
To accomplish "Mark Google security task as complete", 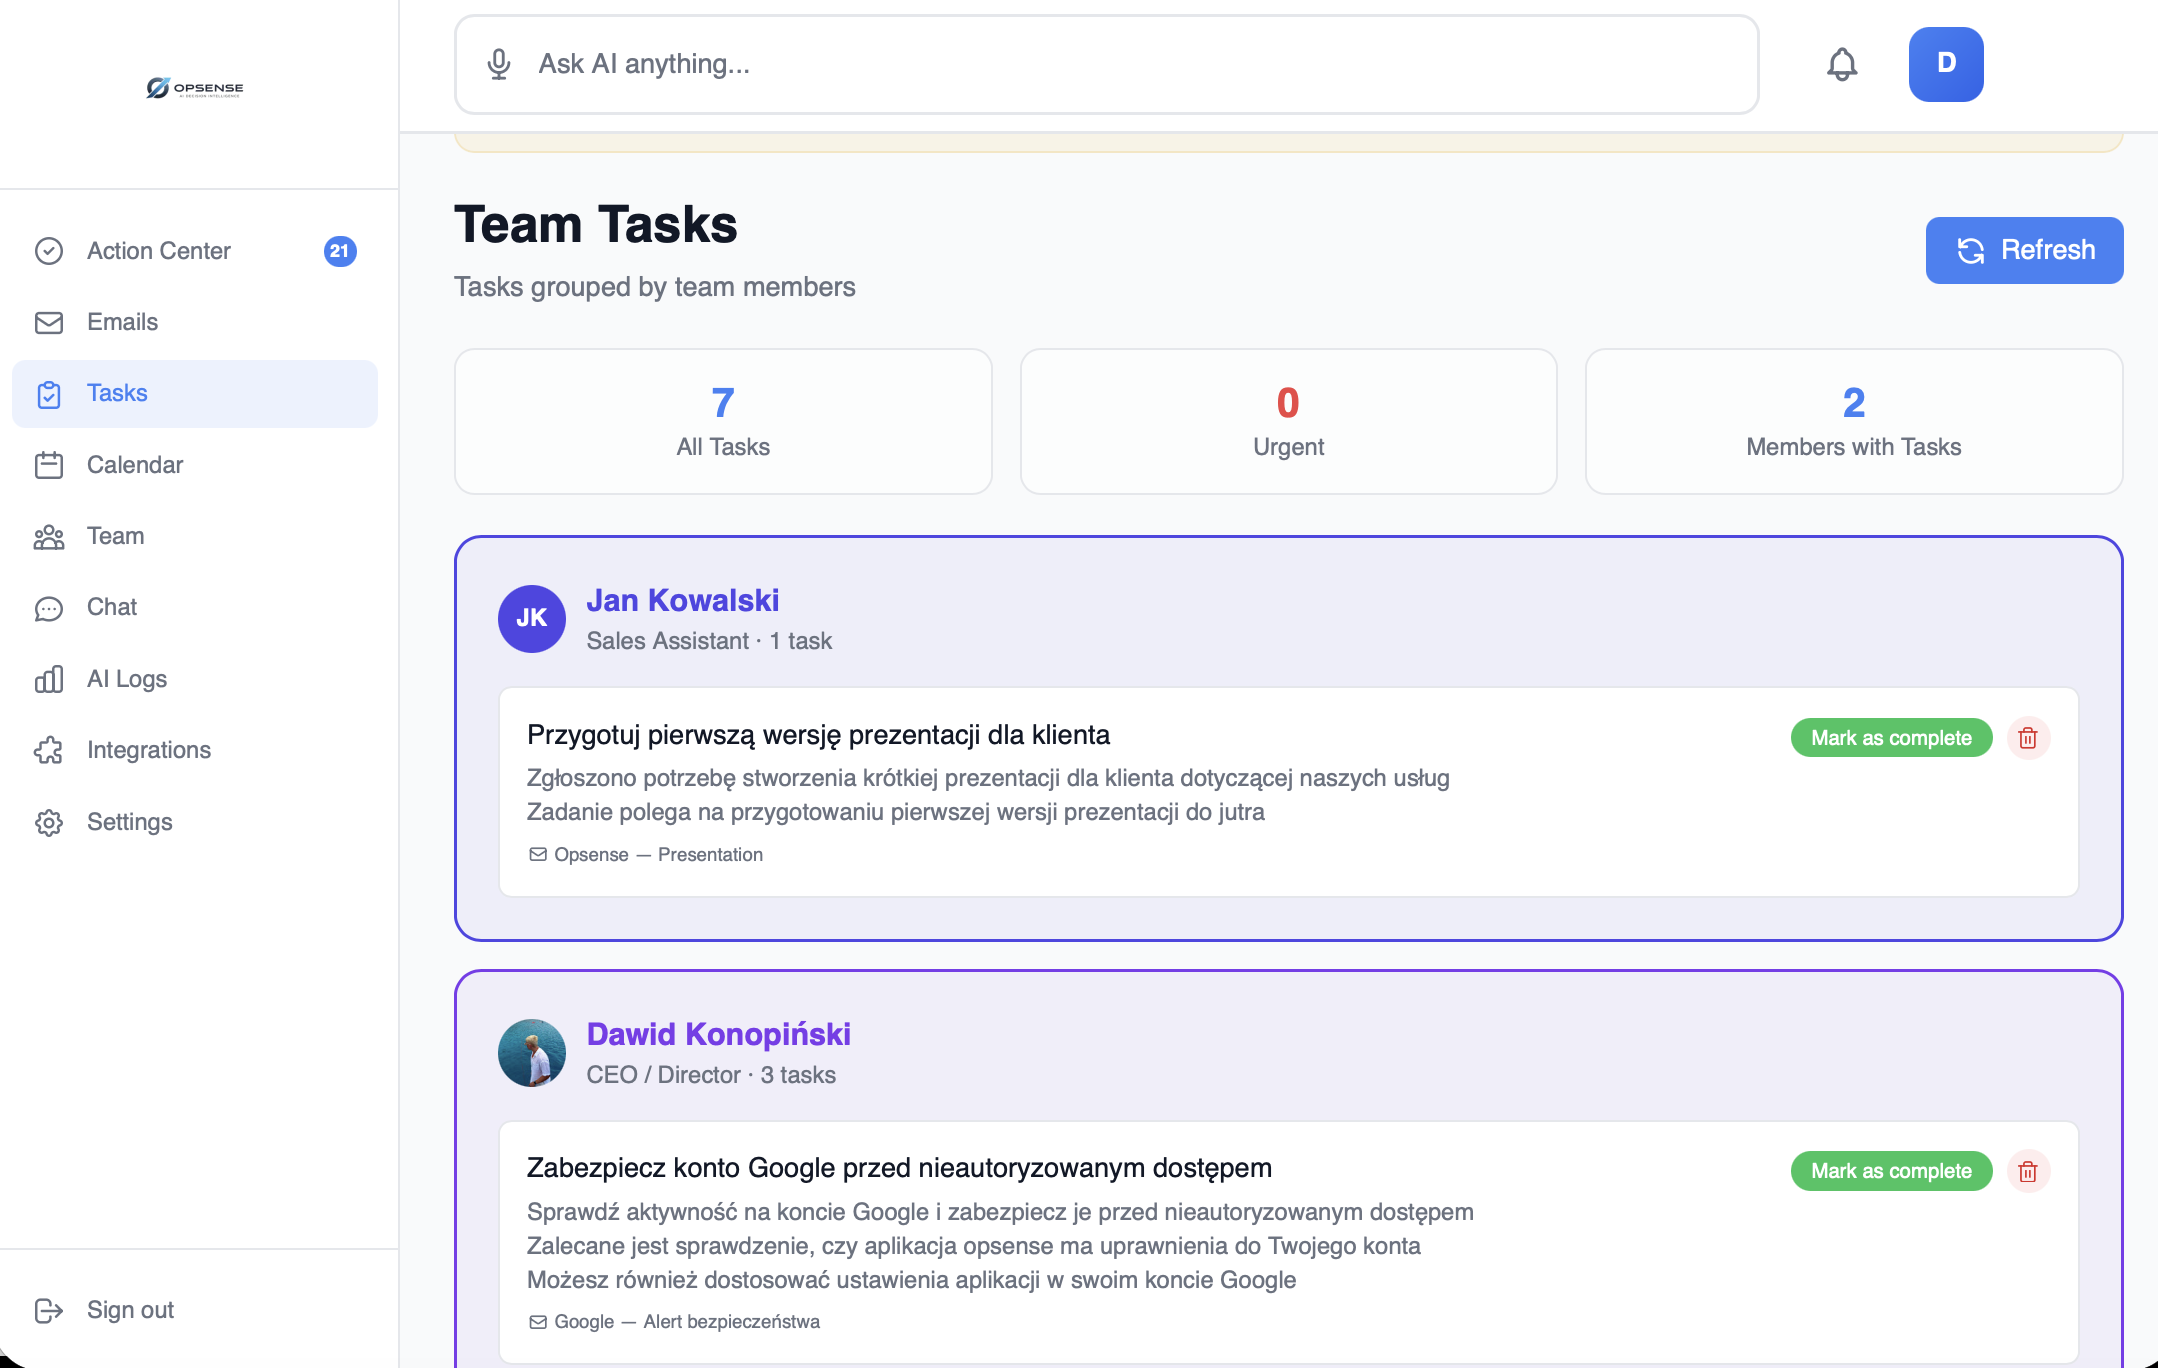I will [x=1890, y=1171].
